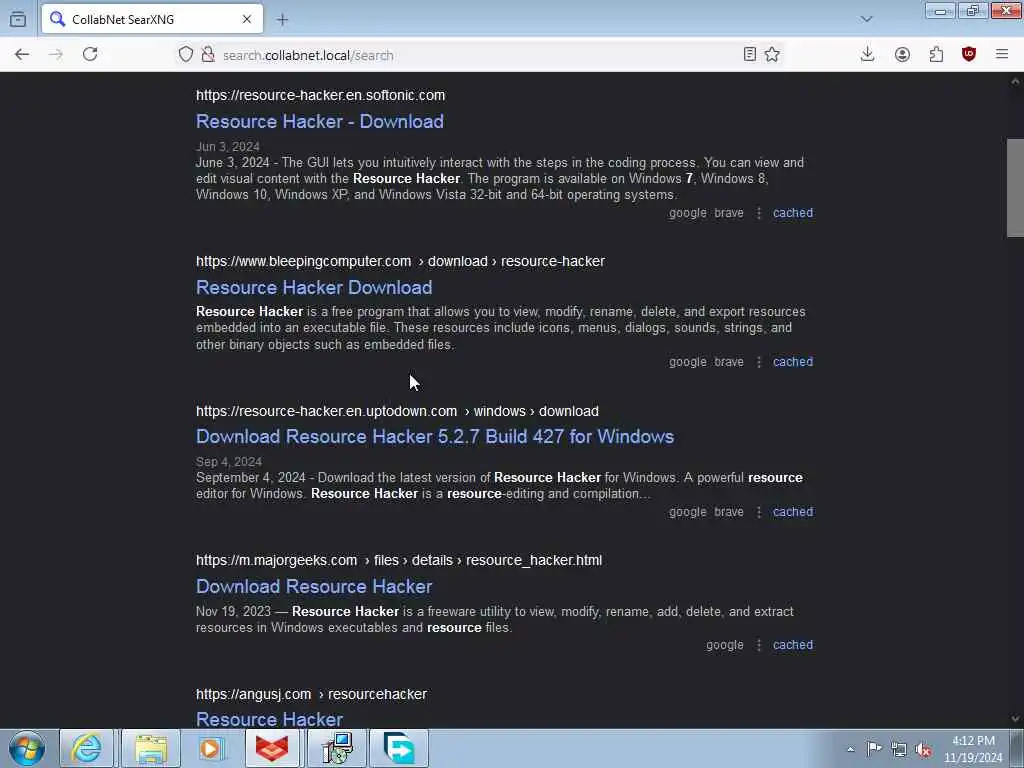The image size is (1024, 768).
Task: Open the Extensions puzzle-piece icon
Action: point(936,55)
